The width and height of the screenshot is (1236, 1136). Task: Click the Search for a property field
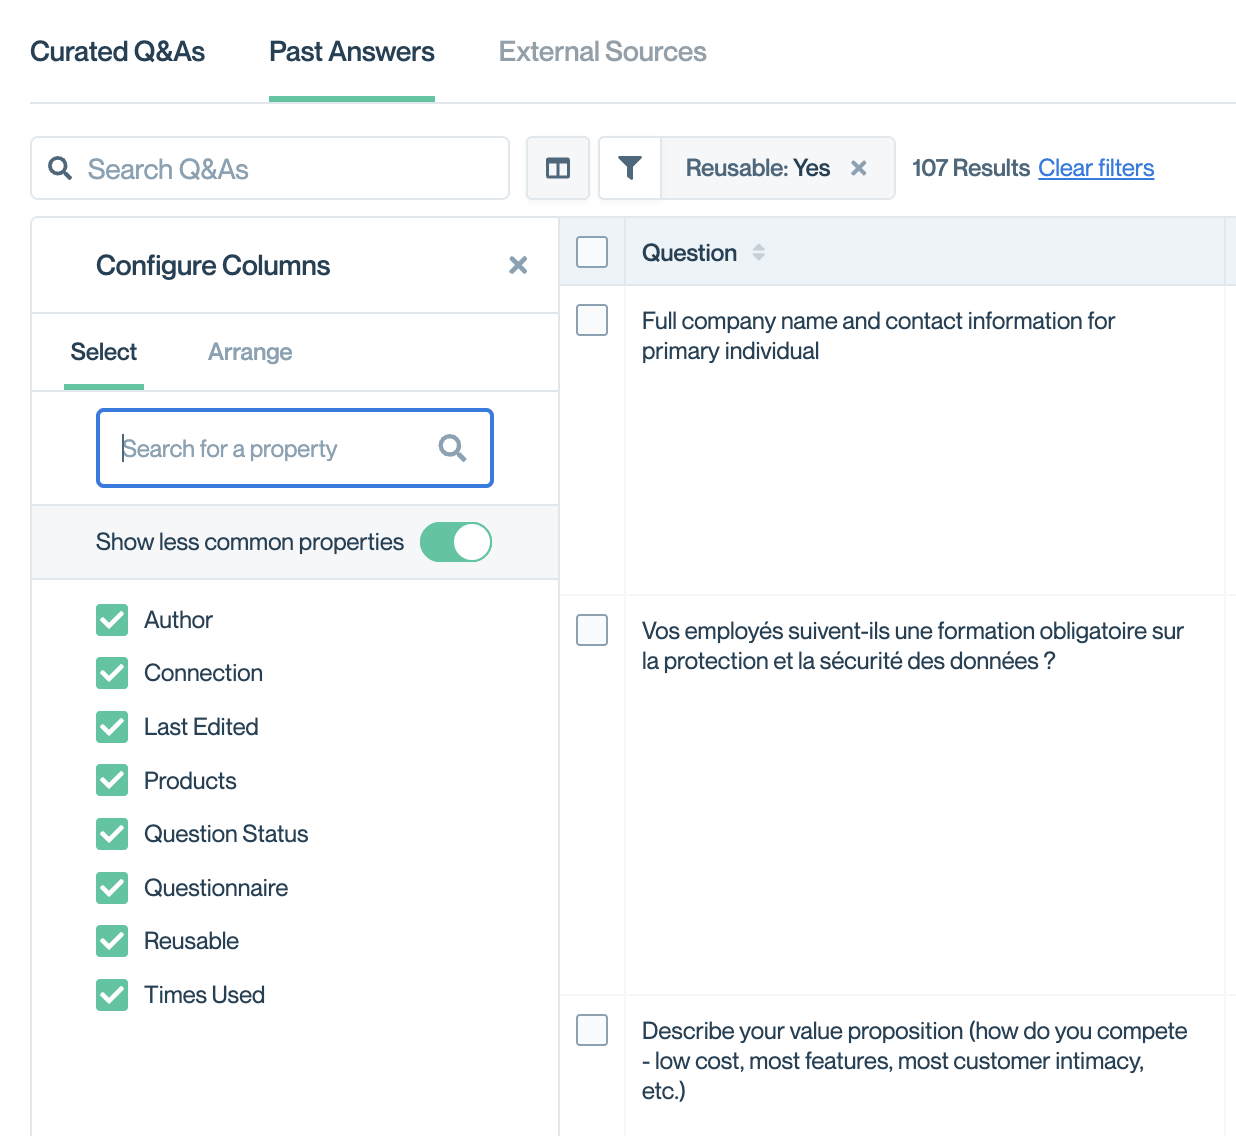pos(275,449)
